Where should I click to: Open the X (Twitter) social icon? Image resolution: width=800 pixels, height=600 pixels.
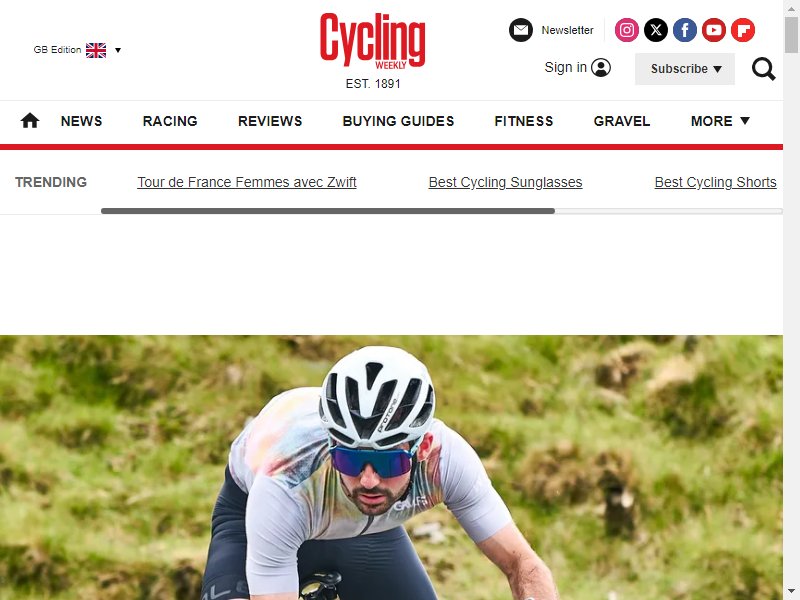coord(656,30)
